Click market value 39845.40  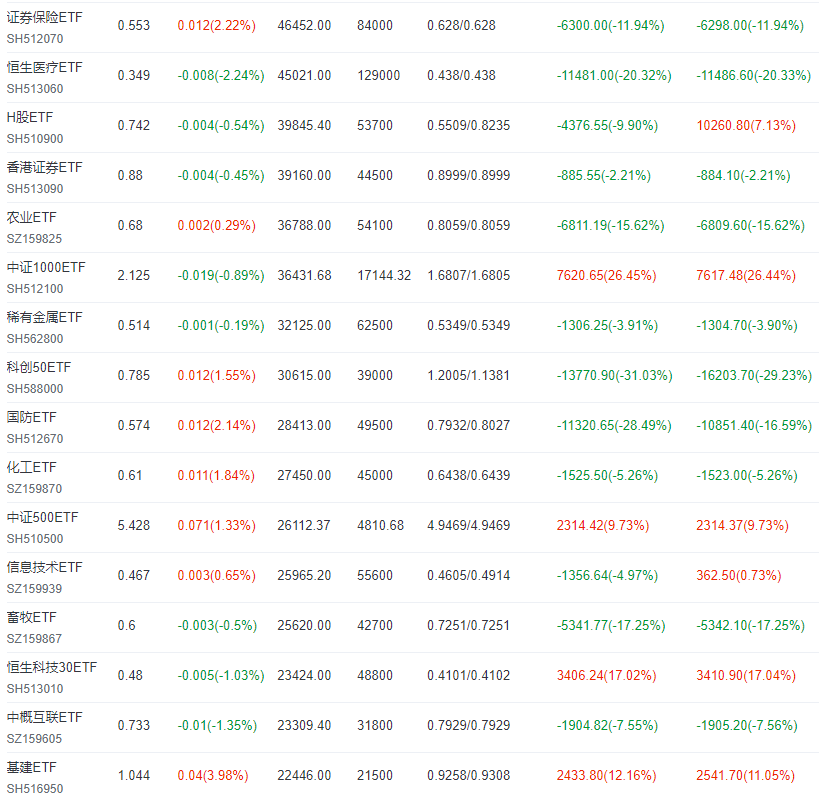click(x=304, y=126)
